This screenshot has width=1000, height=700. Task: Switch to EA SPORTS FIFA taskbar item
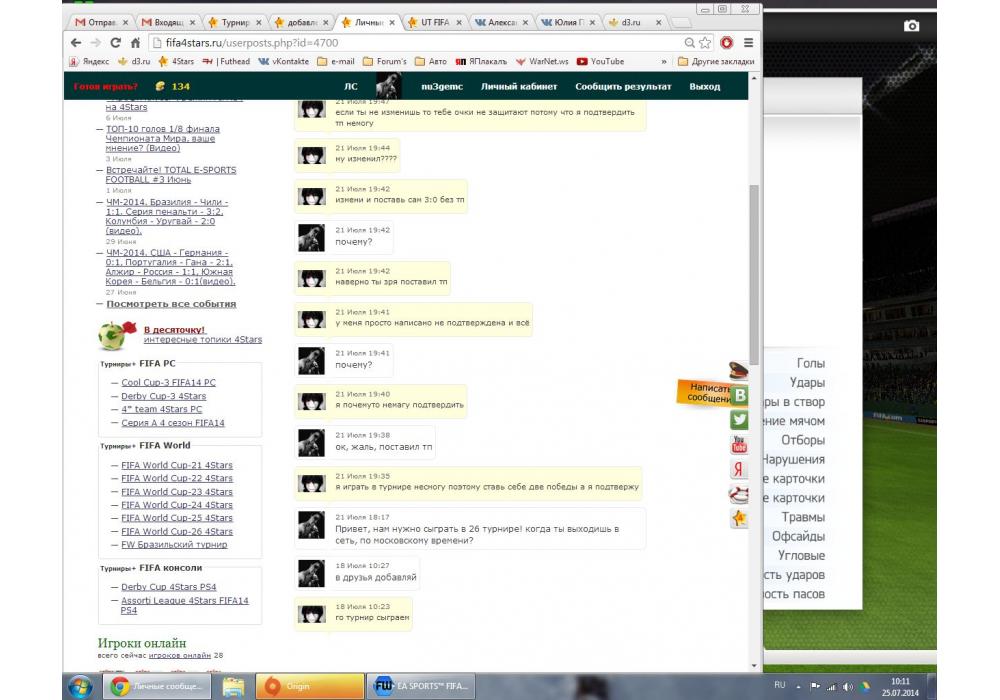click(421, 687)
